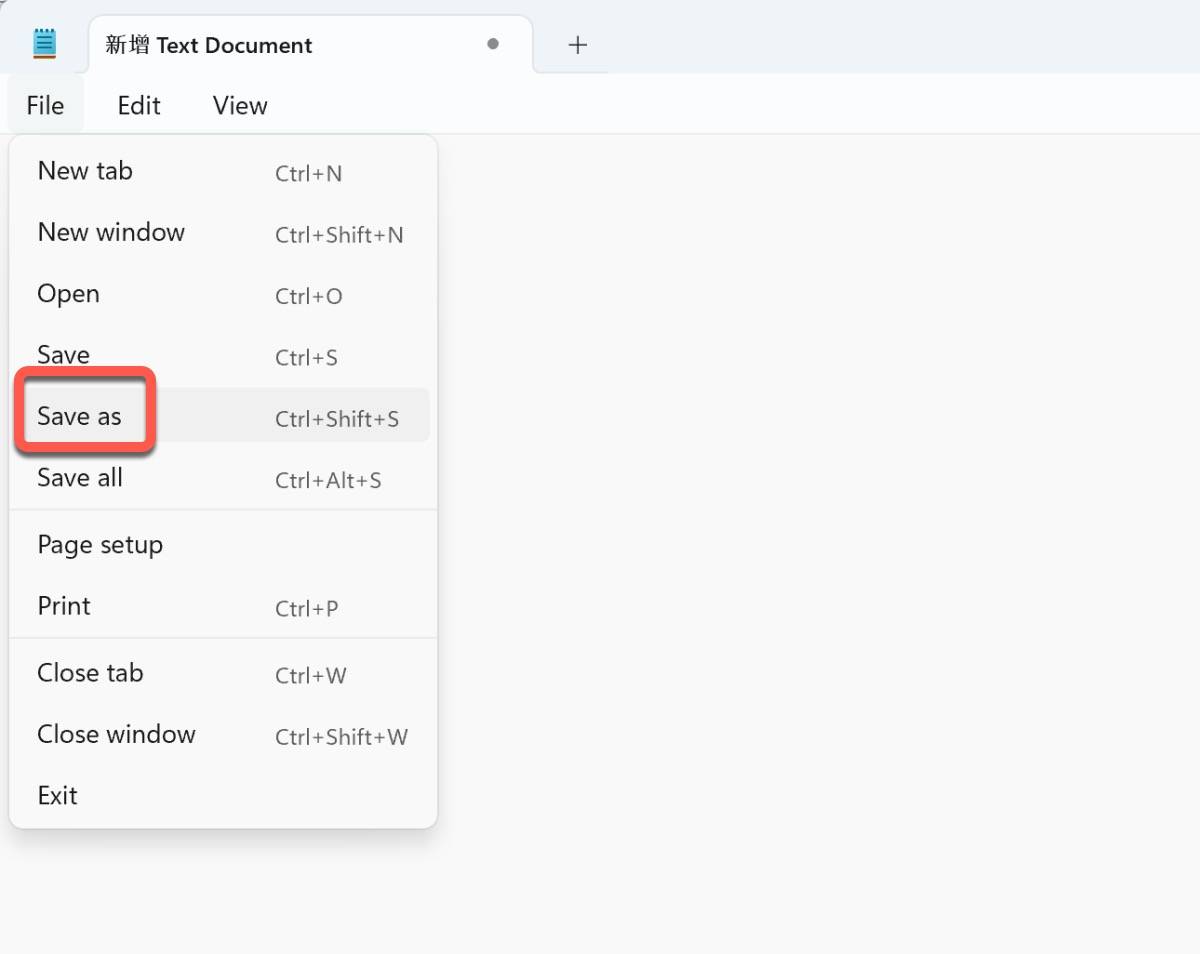Screen dimensions: 1200x954
Task: Choose Close tab menu item
Action: (x=90, y=673)
